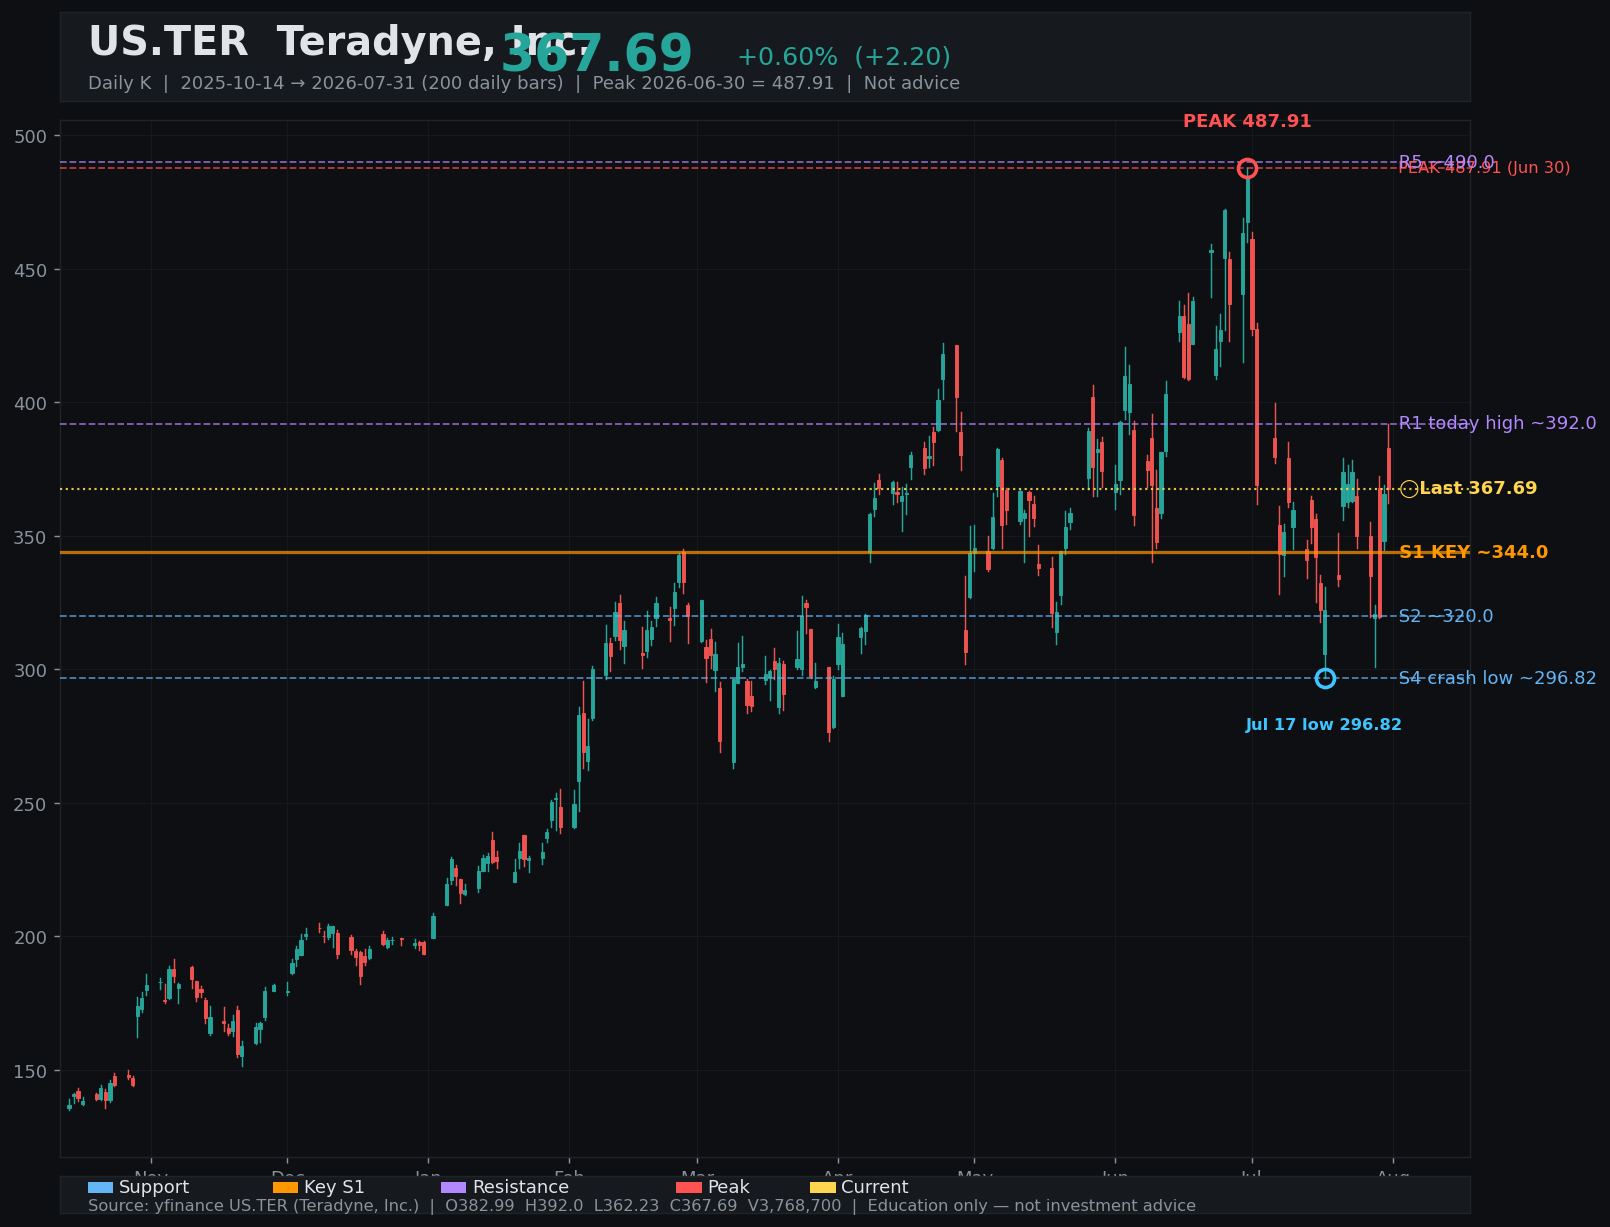This screenshot has width=1610, height=1227.
Task: Click the "US.TER" ticker in the title
Action: (168, 42)
